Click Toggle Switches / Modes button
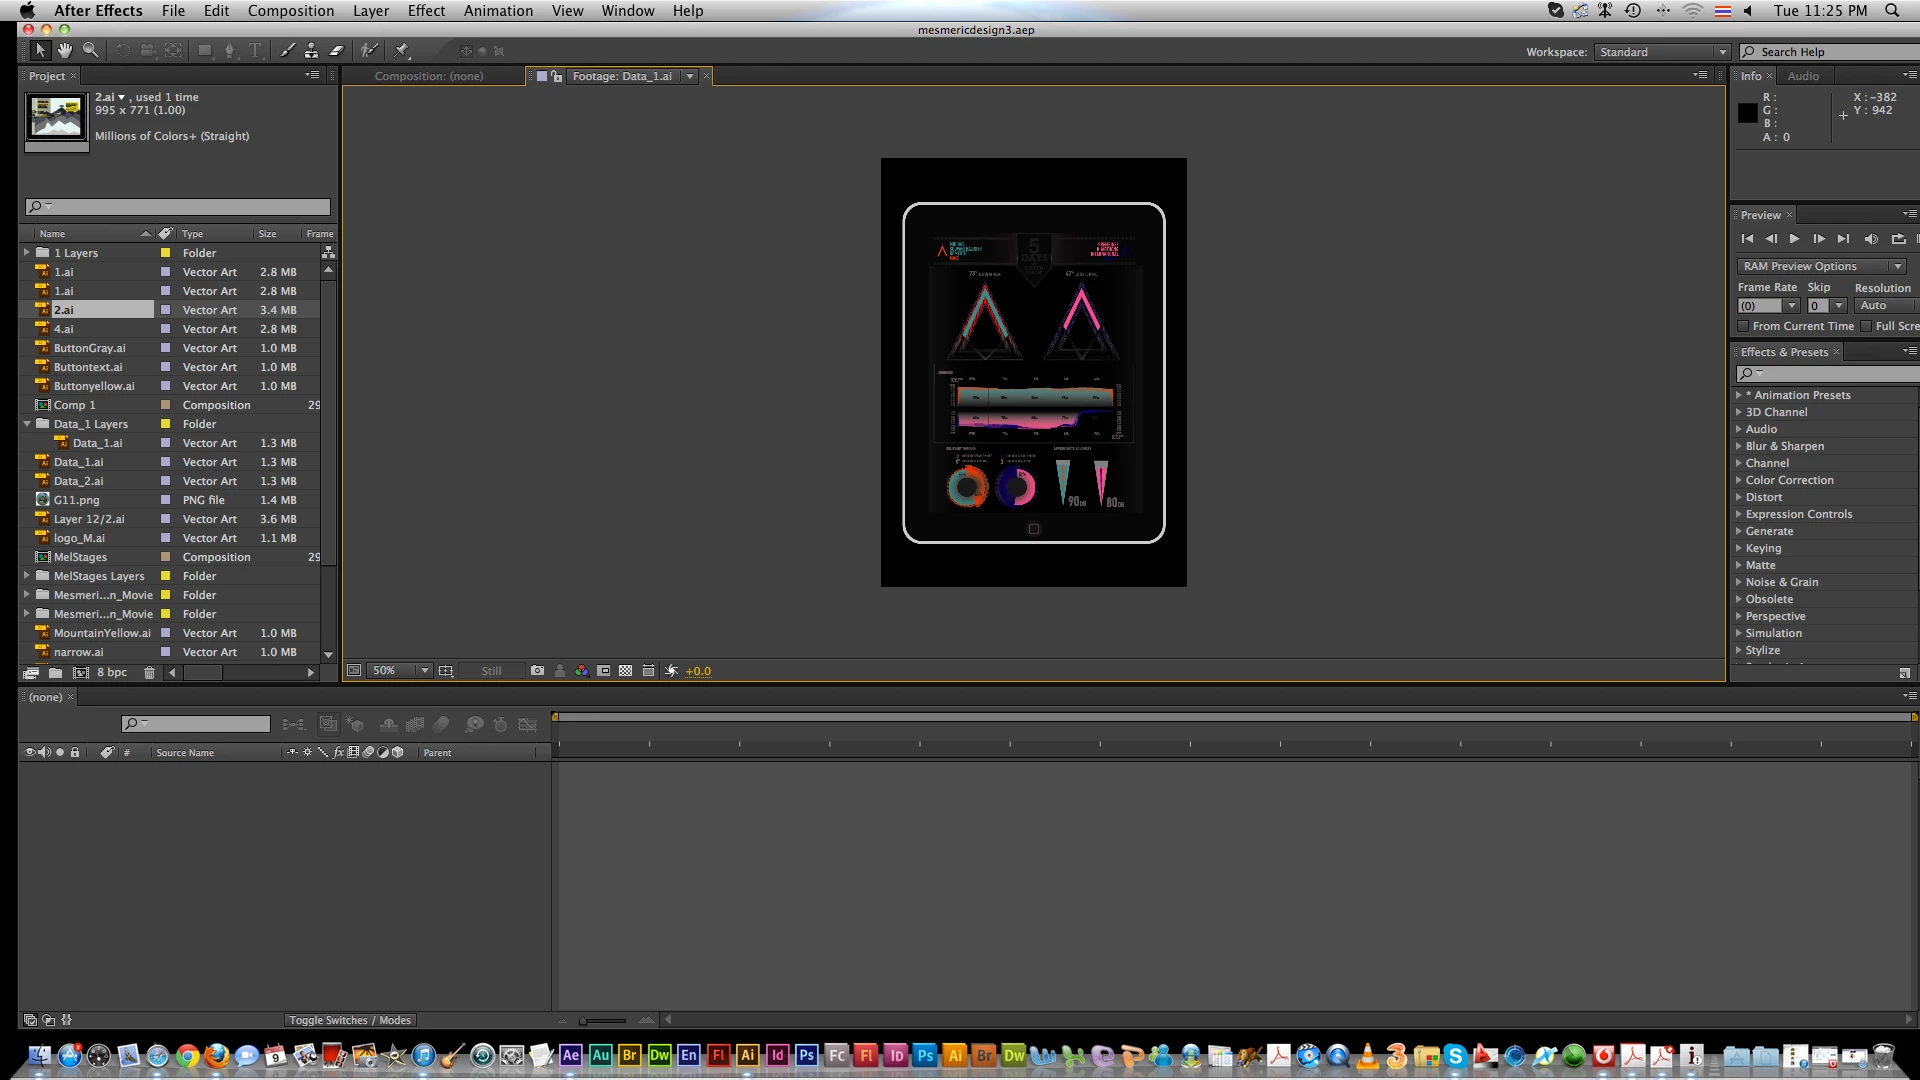1920x1080 pixels. 349,1020
